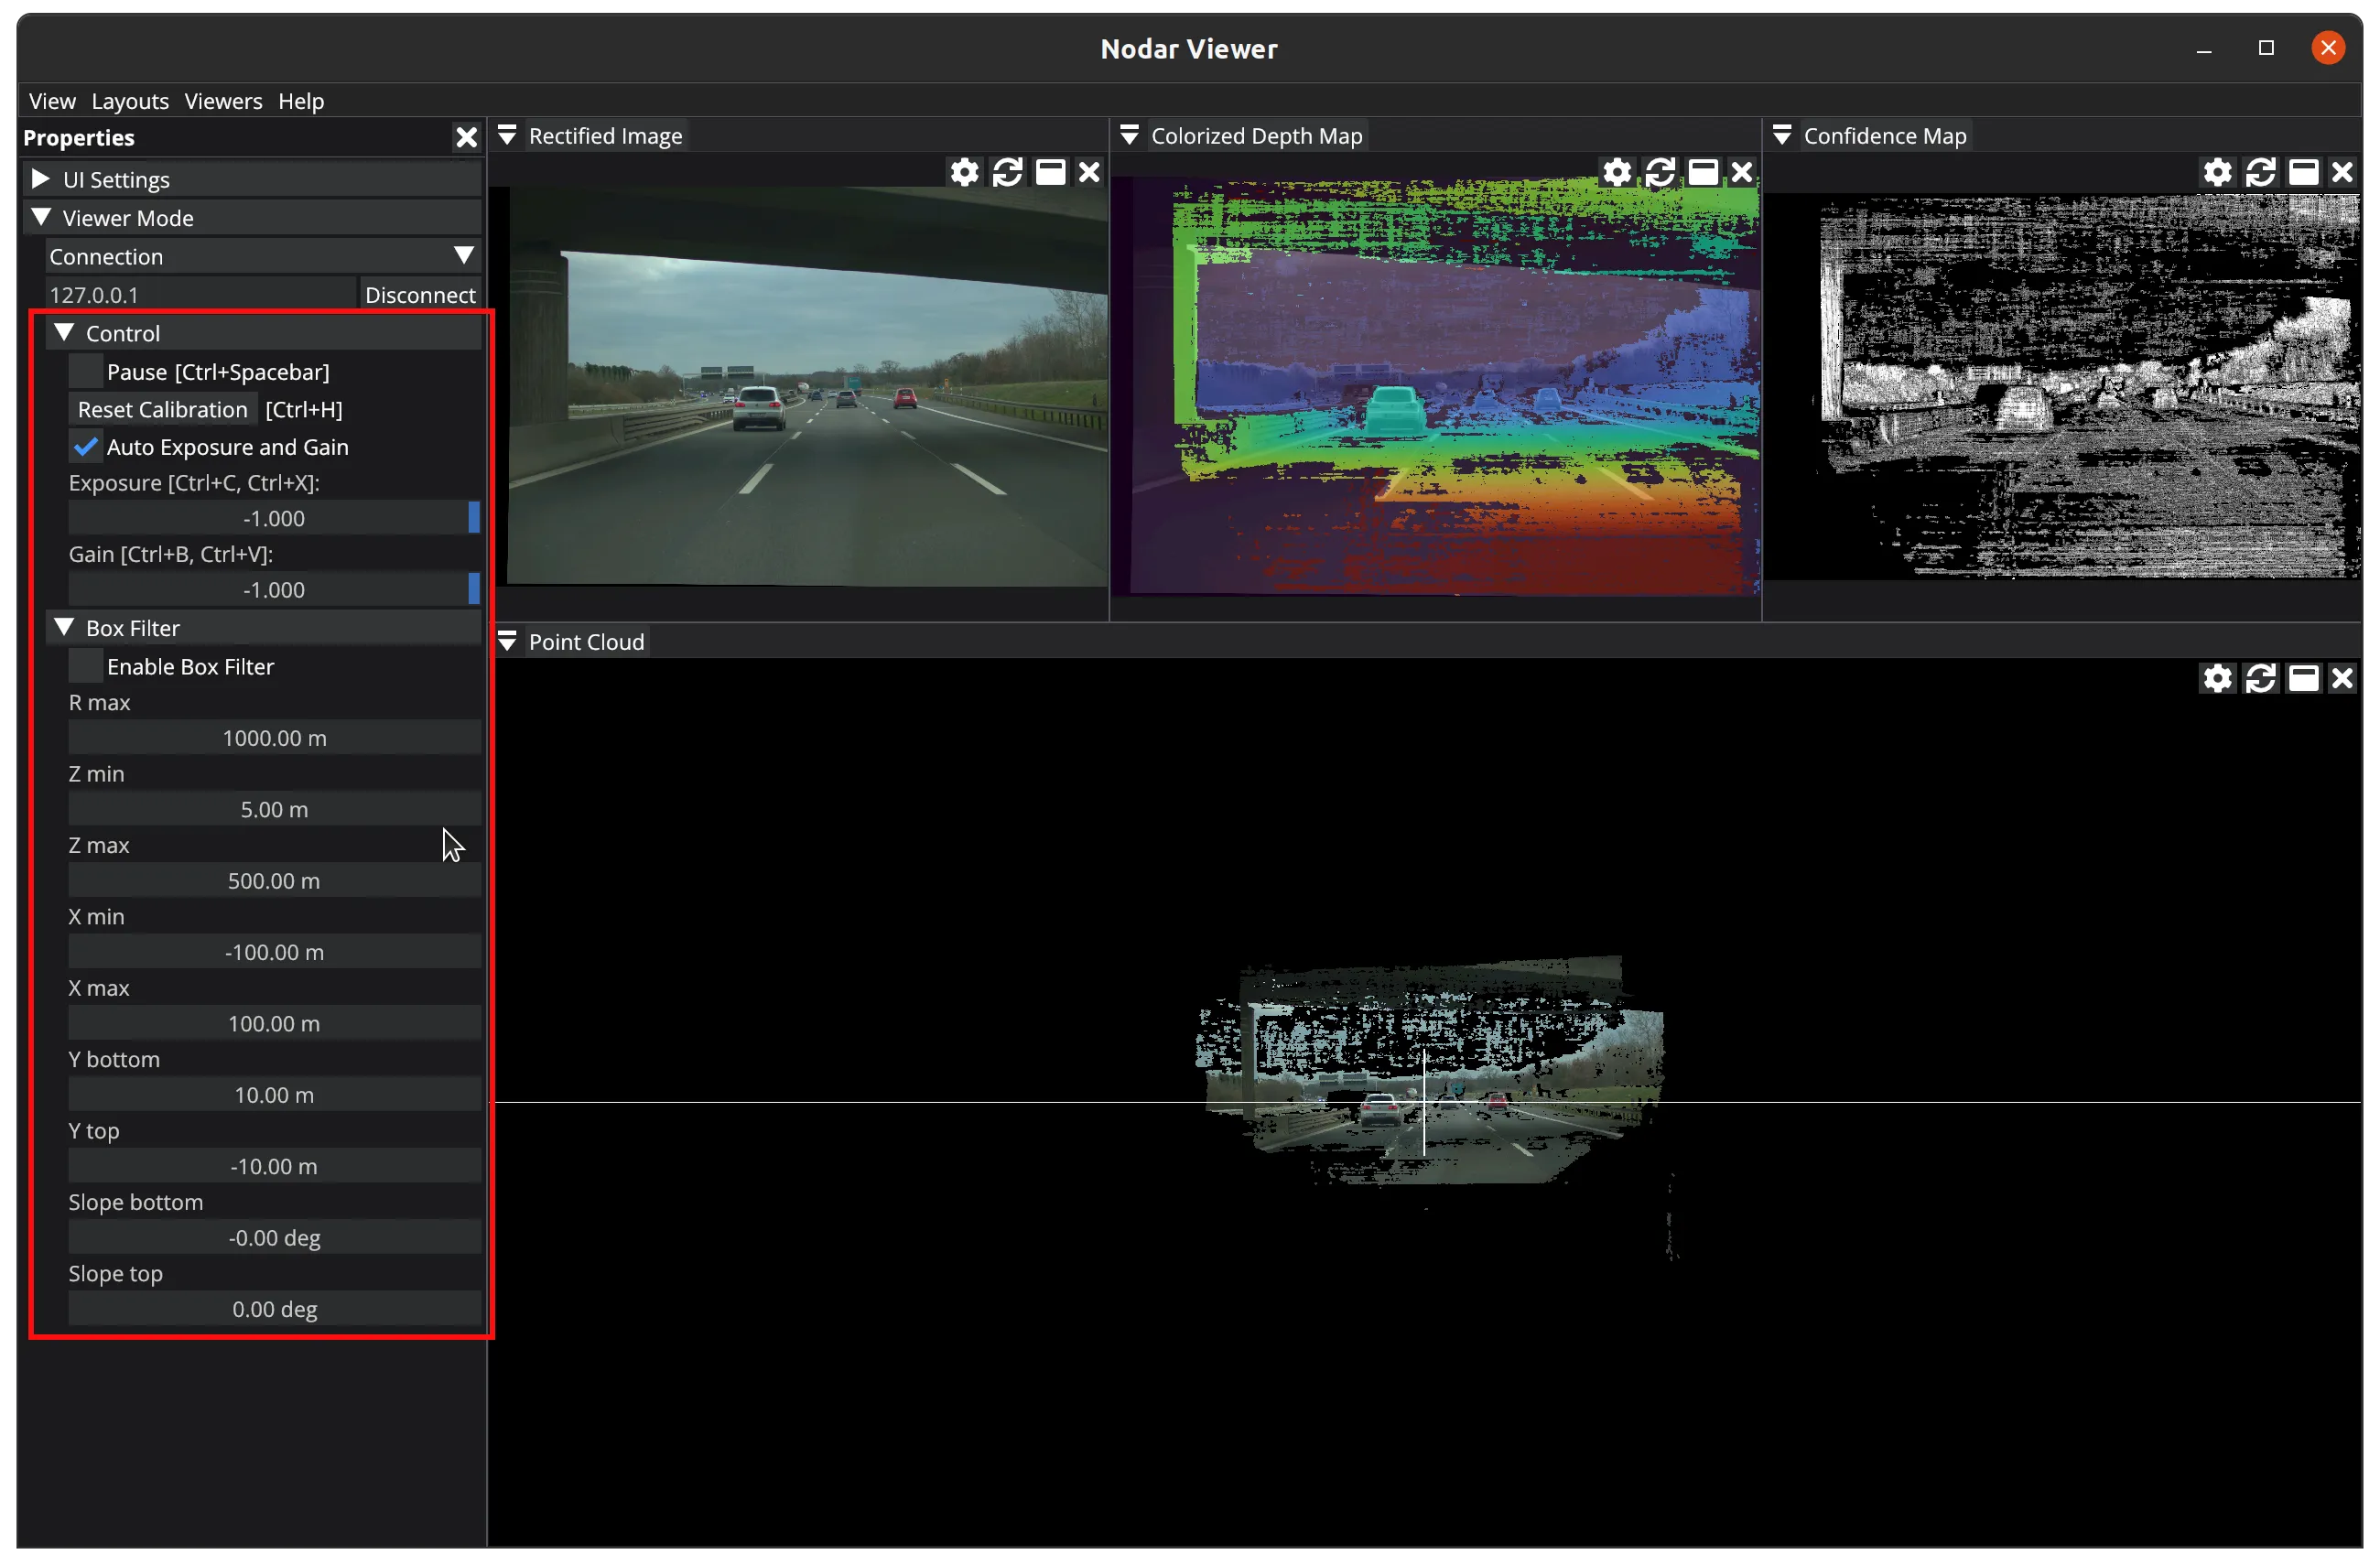Toggle the Pause checkbox
This screenshot has width=2380, height=1565.
pos(85,372)
